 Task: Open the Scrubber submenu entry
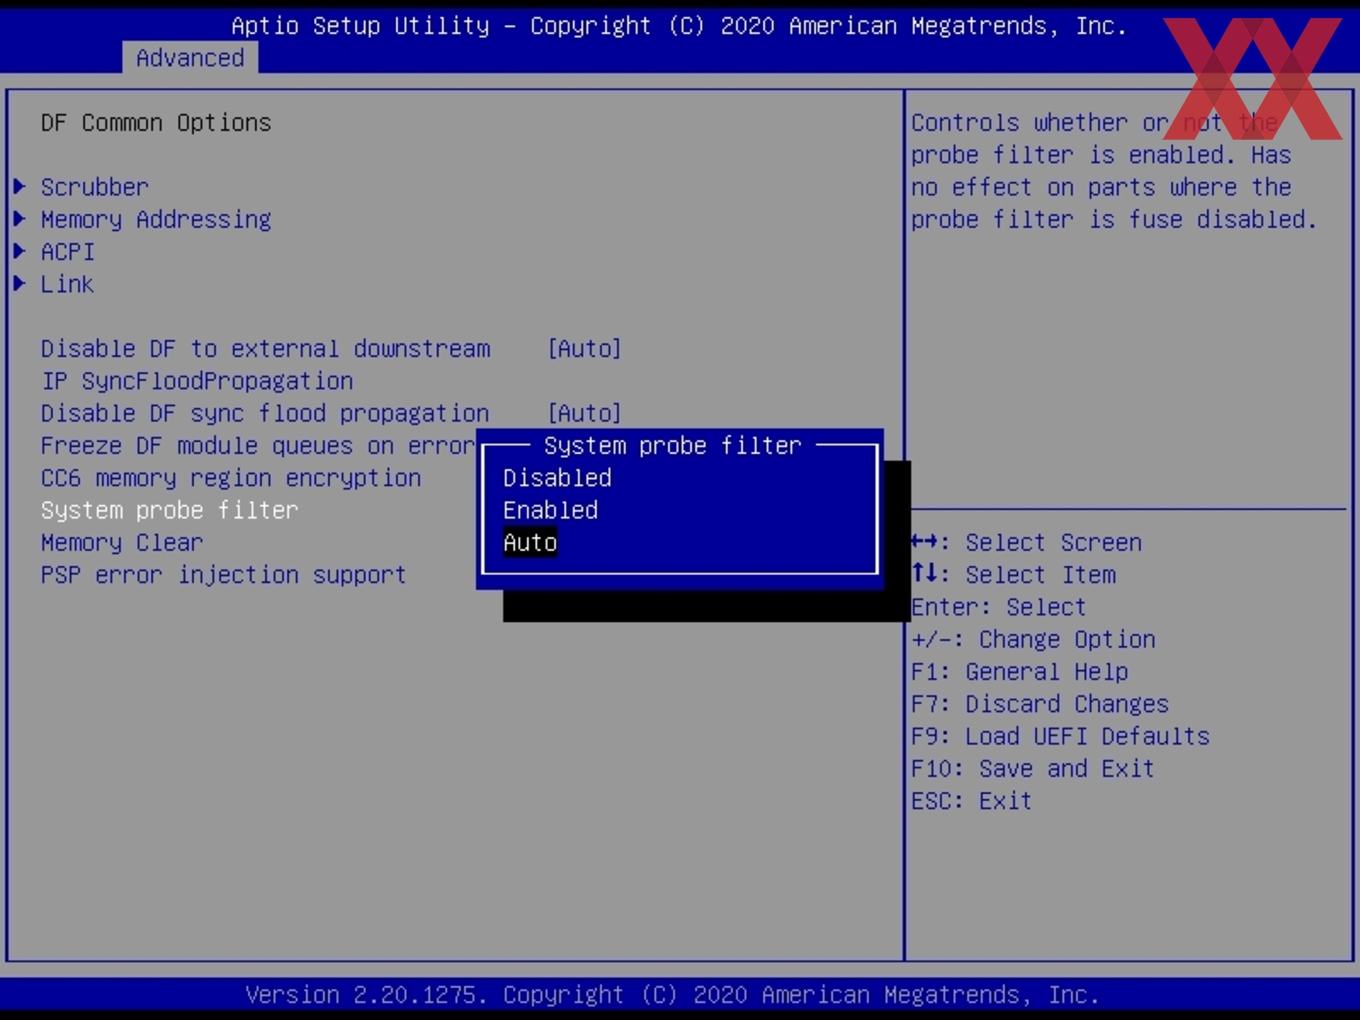coord(94,187)
